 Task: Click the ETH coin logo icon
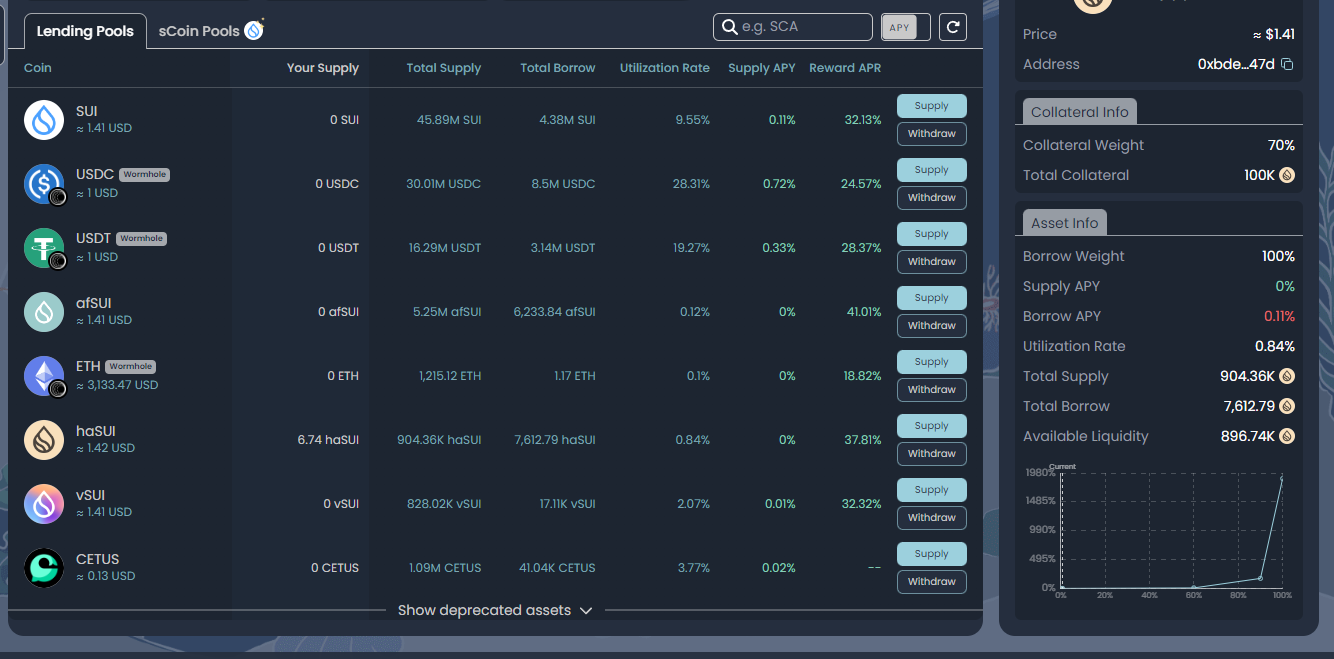44,376
